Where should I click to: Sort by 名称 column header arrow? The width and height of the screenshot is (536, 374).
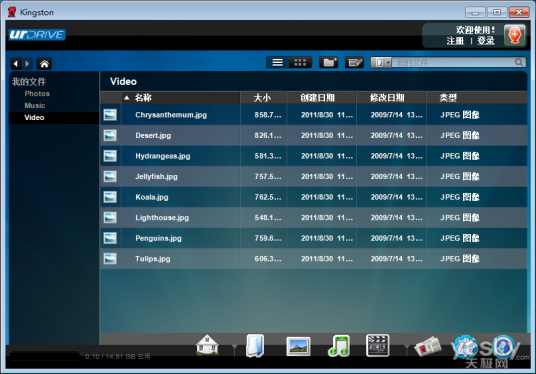(126, 98)
